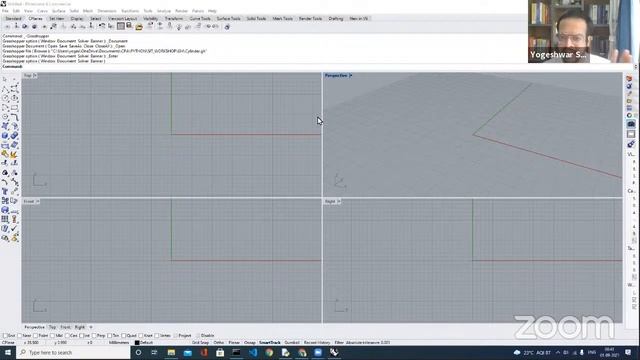The image size is (640, 360).
Task: Click the yellow Join puzzle icon
Action: tap(5, 154)
